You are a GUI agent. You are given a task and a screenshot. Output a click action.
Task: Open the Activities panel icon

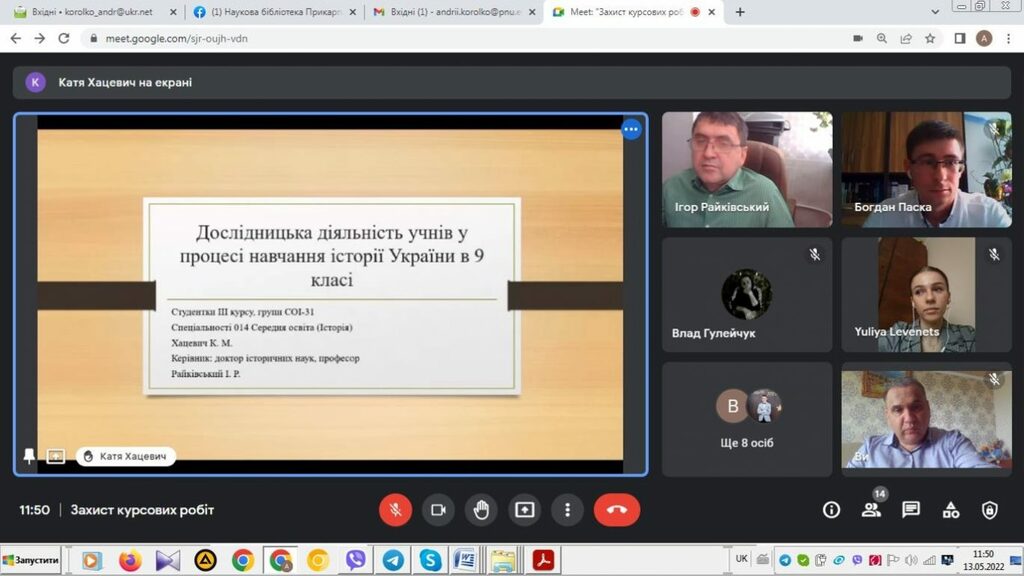950,510
